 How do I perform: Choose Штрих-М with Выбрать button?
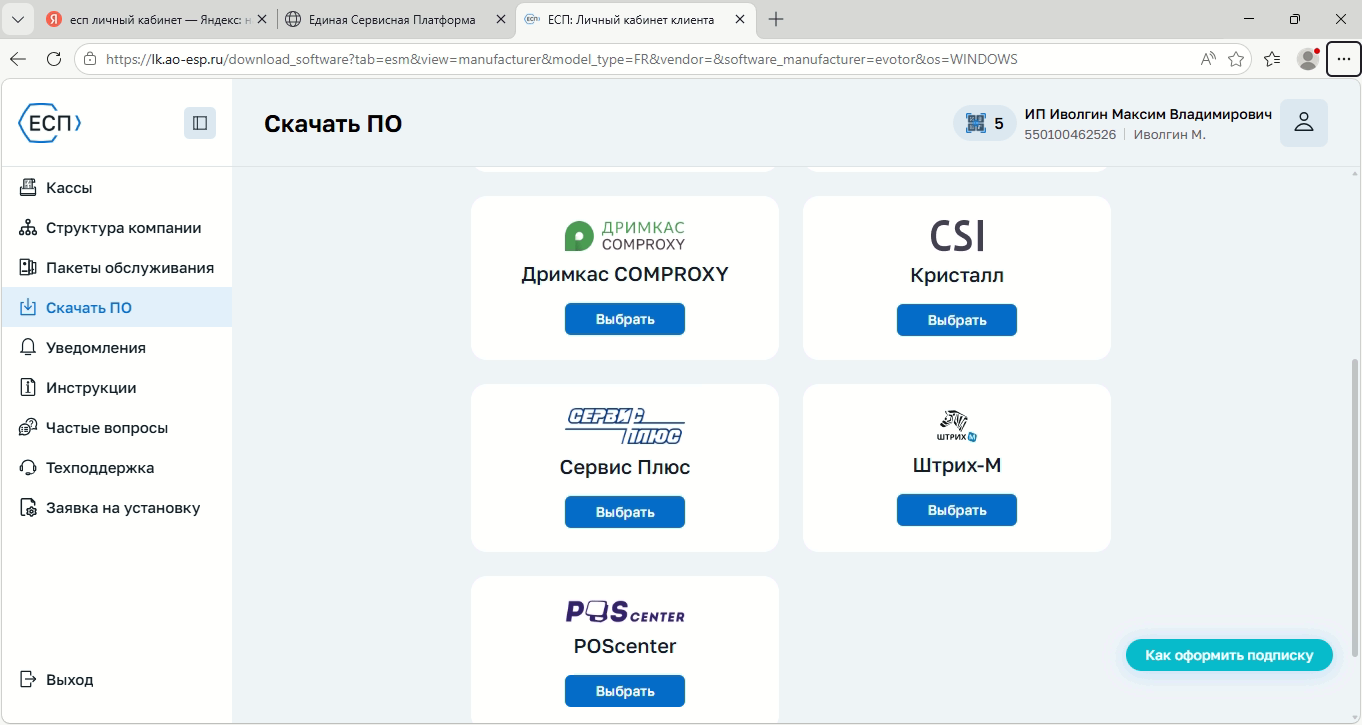tap(957, 510)
